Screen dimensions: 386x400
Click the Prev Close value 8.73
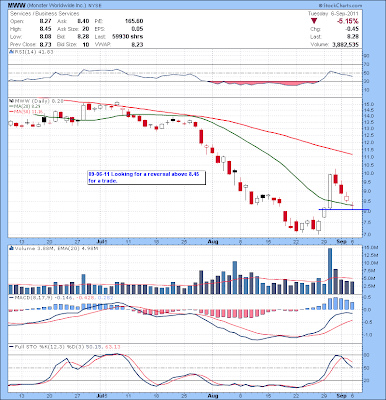pyautogui.click(x=46, y=44)
